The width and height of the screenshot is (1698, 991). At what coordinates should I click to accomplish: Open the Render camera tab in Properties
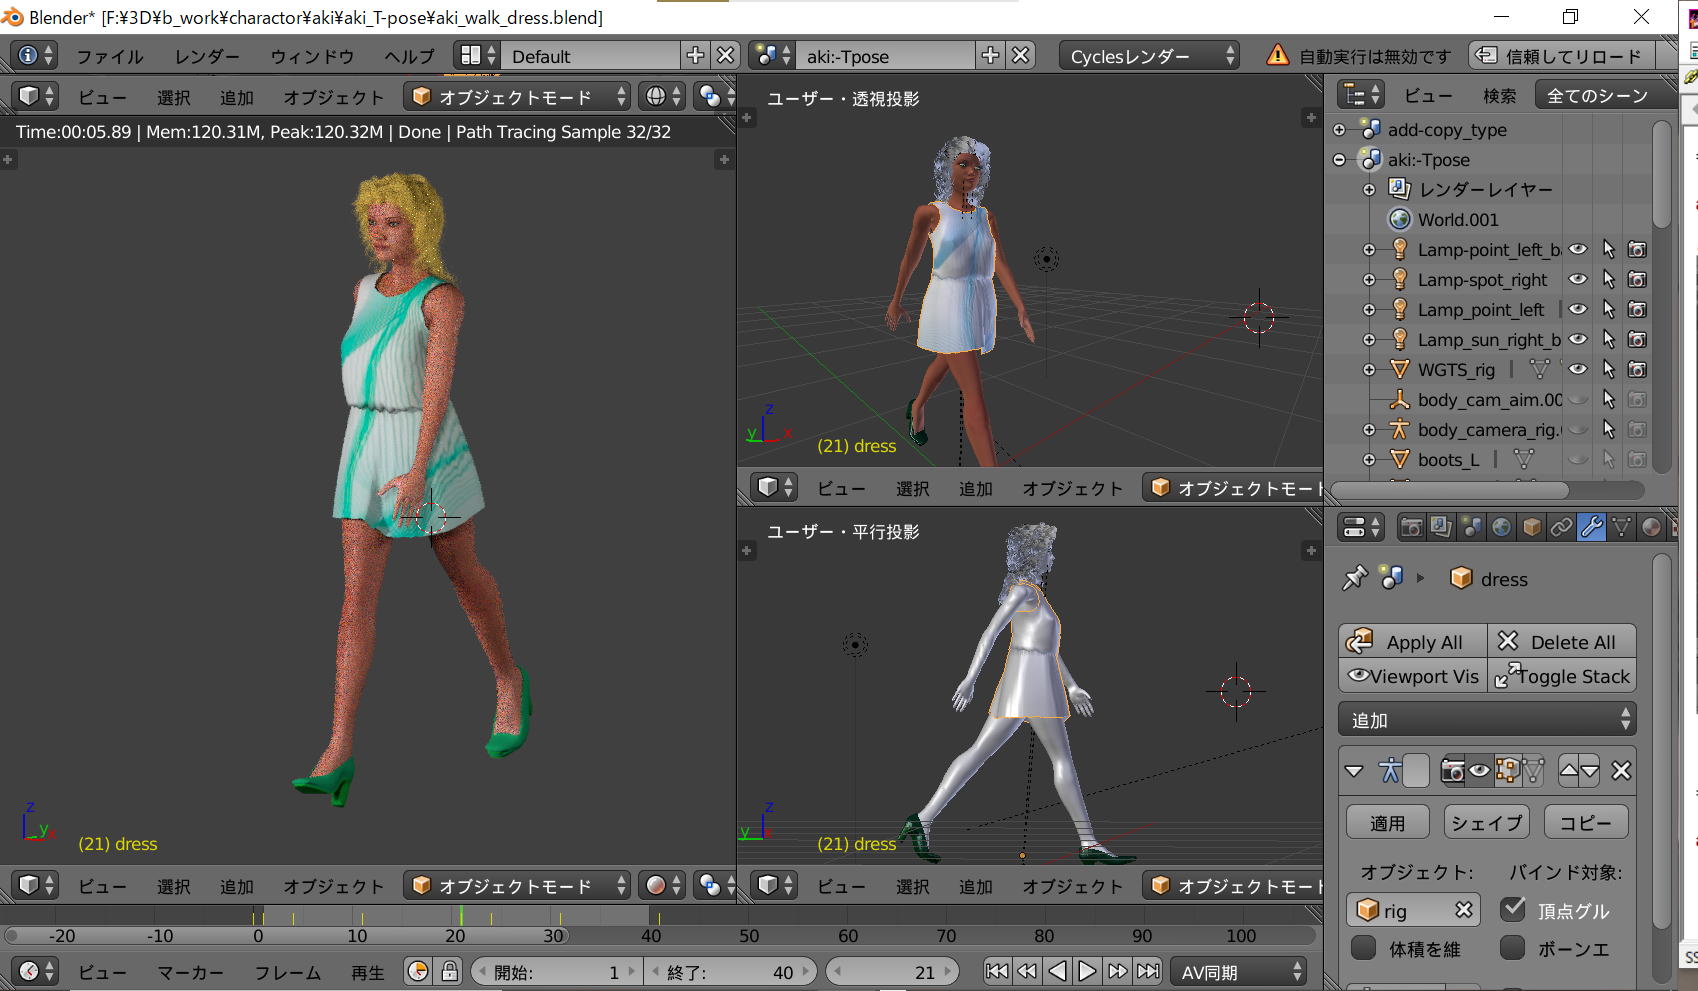pos(1411,527)
